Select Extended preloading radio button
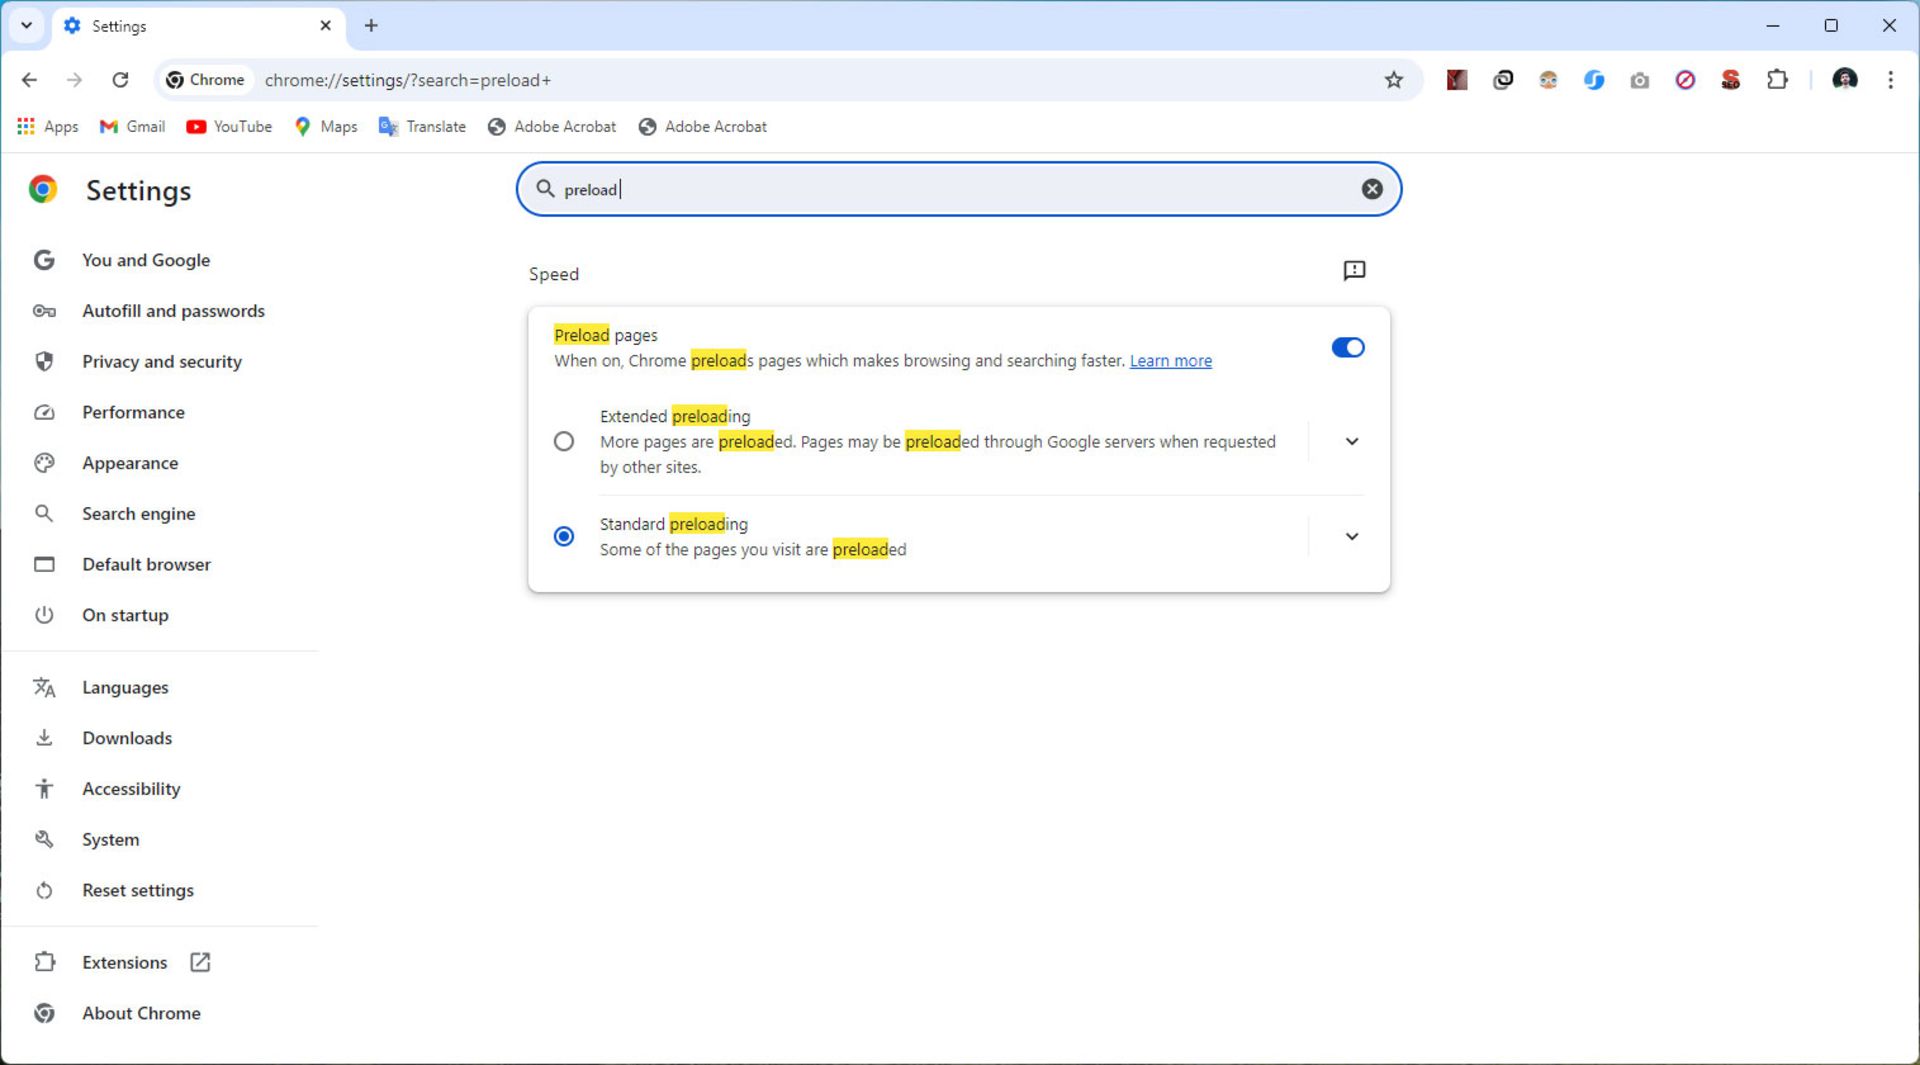This screenshot has width=1920, height=1065. (564, 442)
